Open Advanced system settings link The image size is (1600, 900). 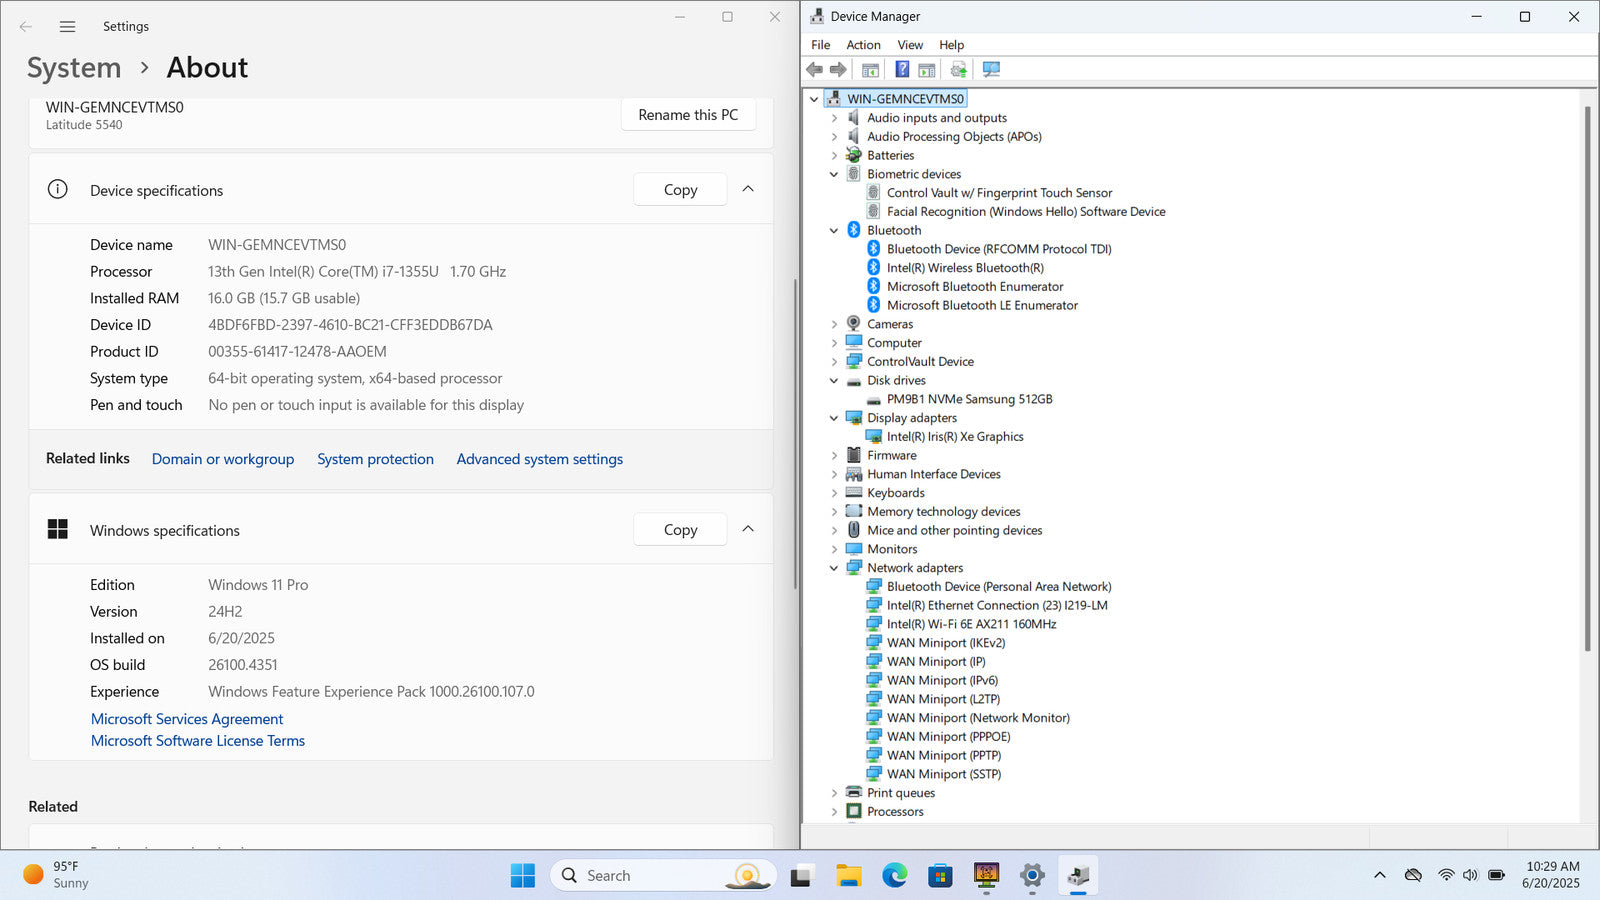(540, 459)
